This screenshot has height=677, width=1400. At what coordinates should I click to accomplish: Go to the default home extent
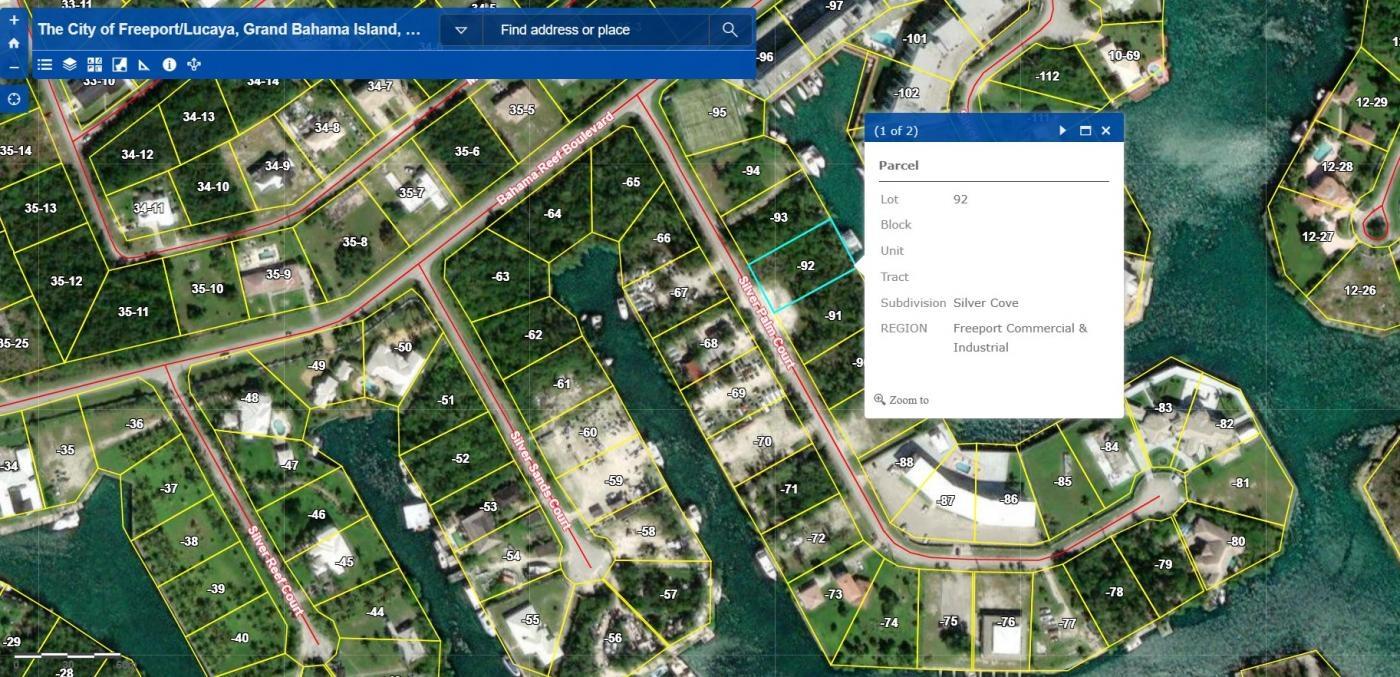pos(14,43)
